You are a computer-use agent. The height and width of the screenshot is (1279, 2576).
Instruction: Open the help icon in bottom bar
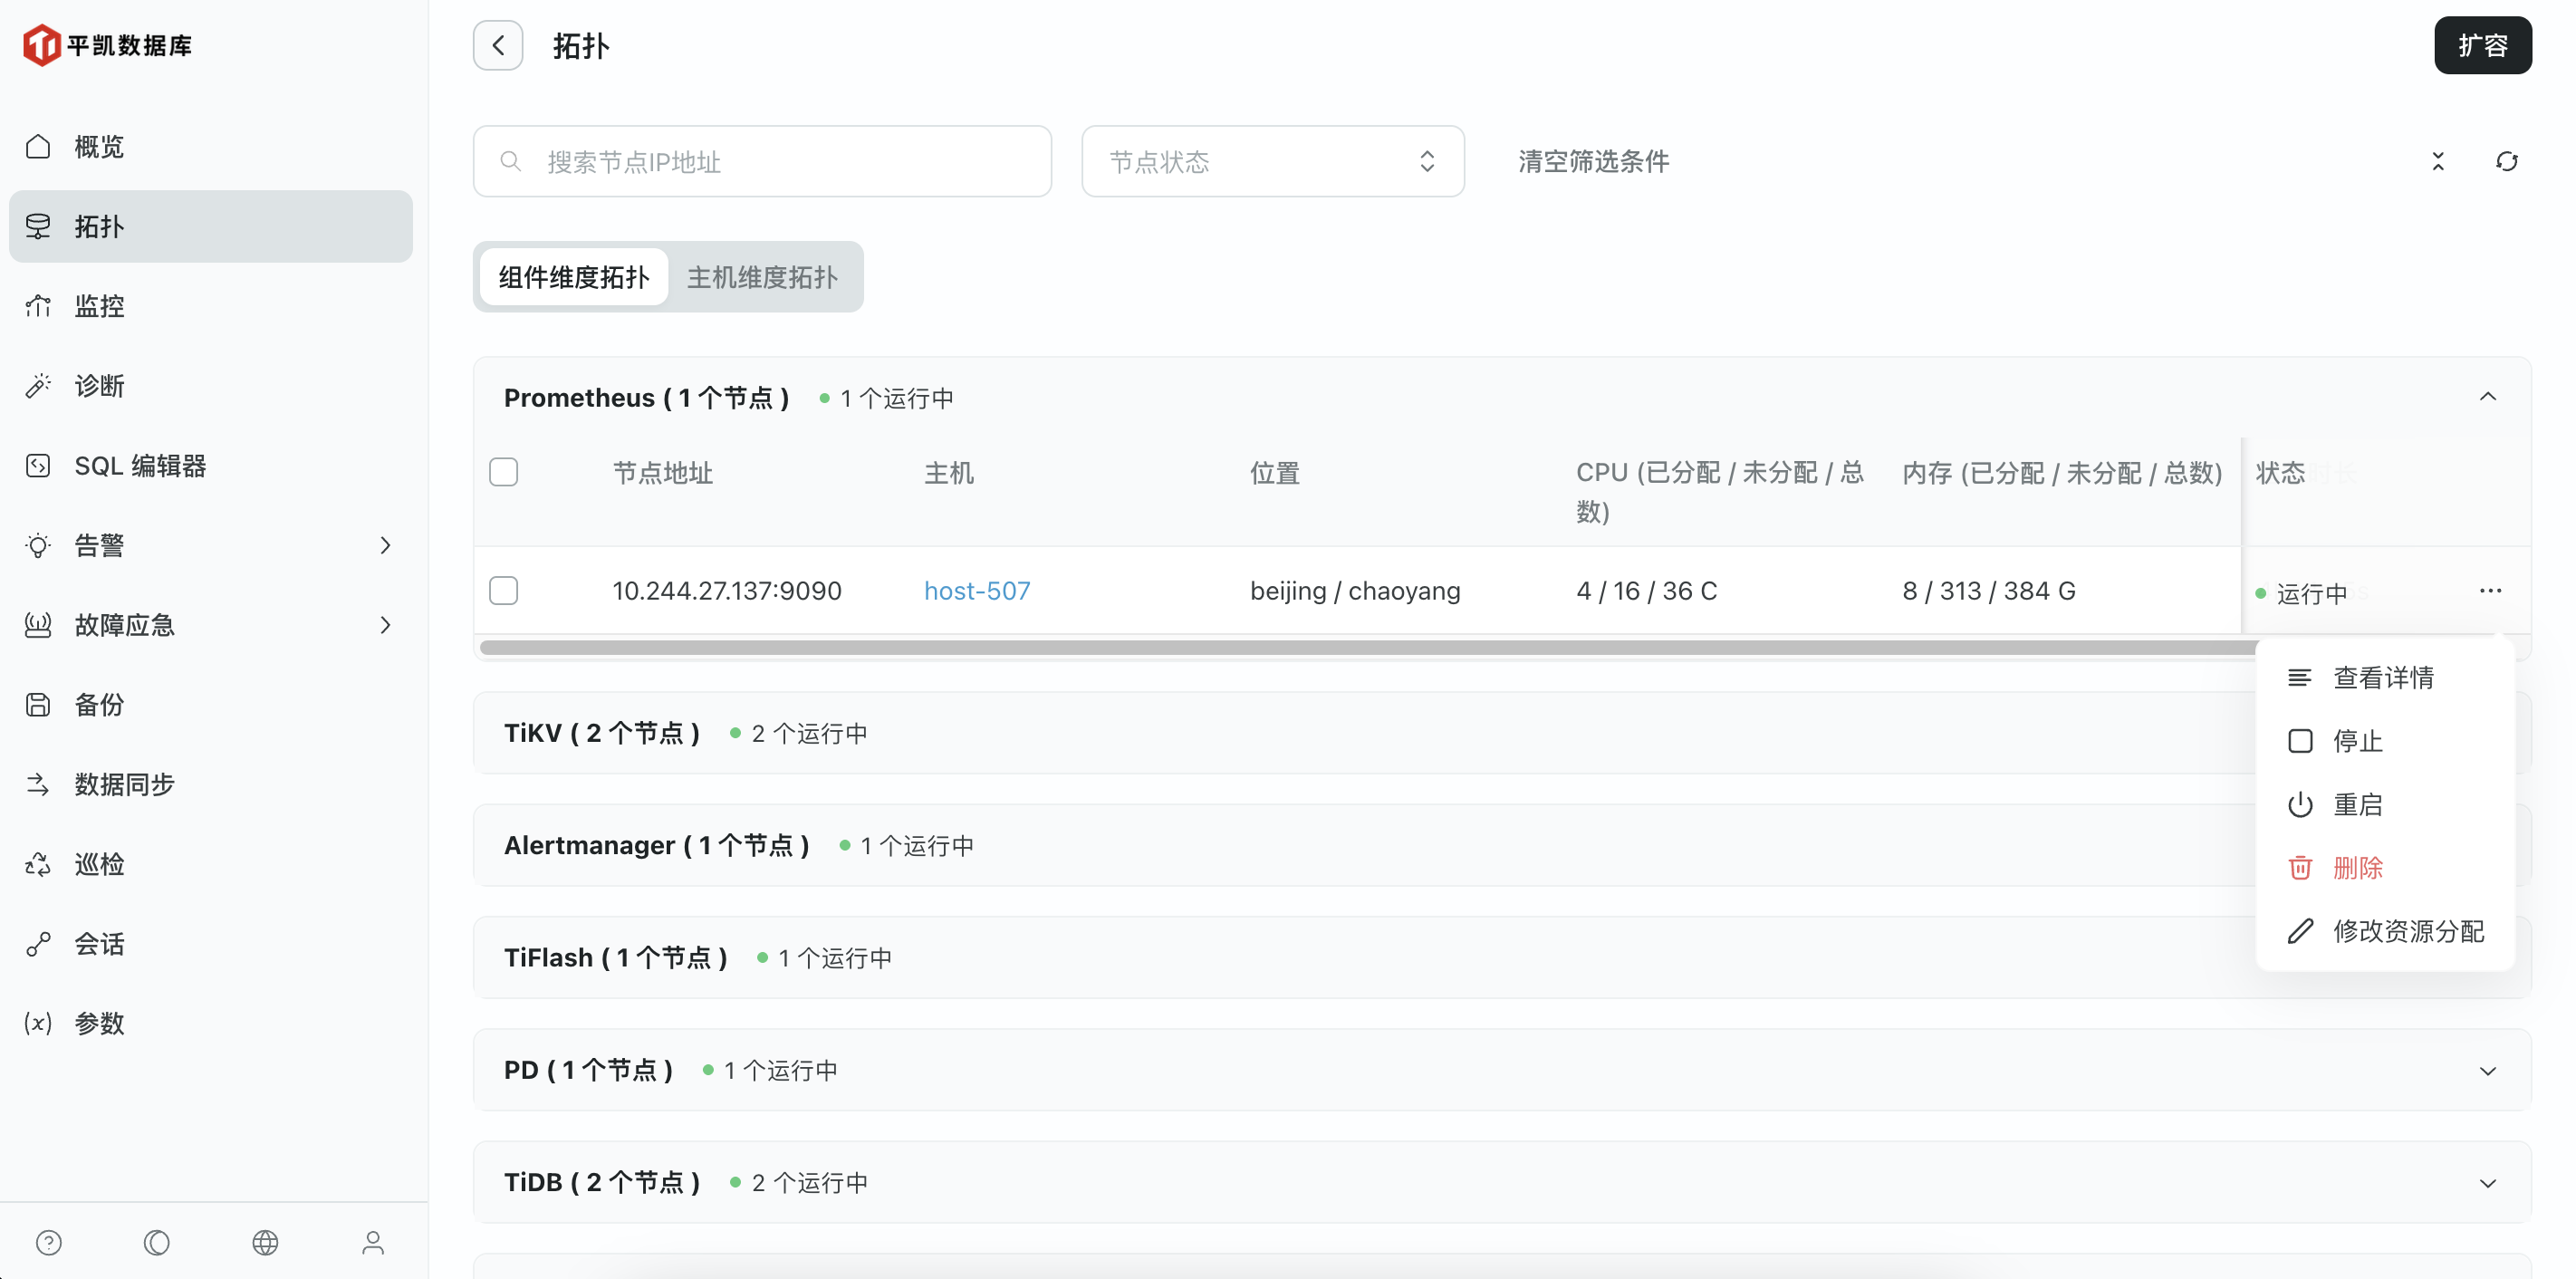(49, 1242)
